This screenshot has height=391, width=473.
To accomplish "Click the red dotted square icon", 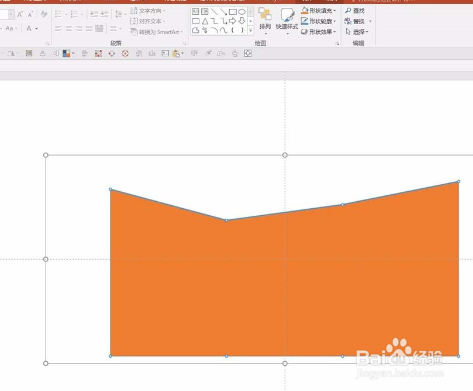I will [98, 53].
